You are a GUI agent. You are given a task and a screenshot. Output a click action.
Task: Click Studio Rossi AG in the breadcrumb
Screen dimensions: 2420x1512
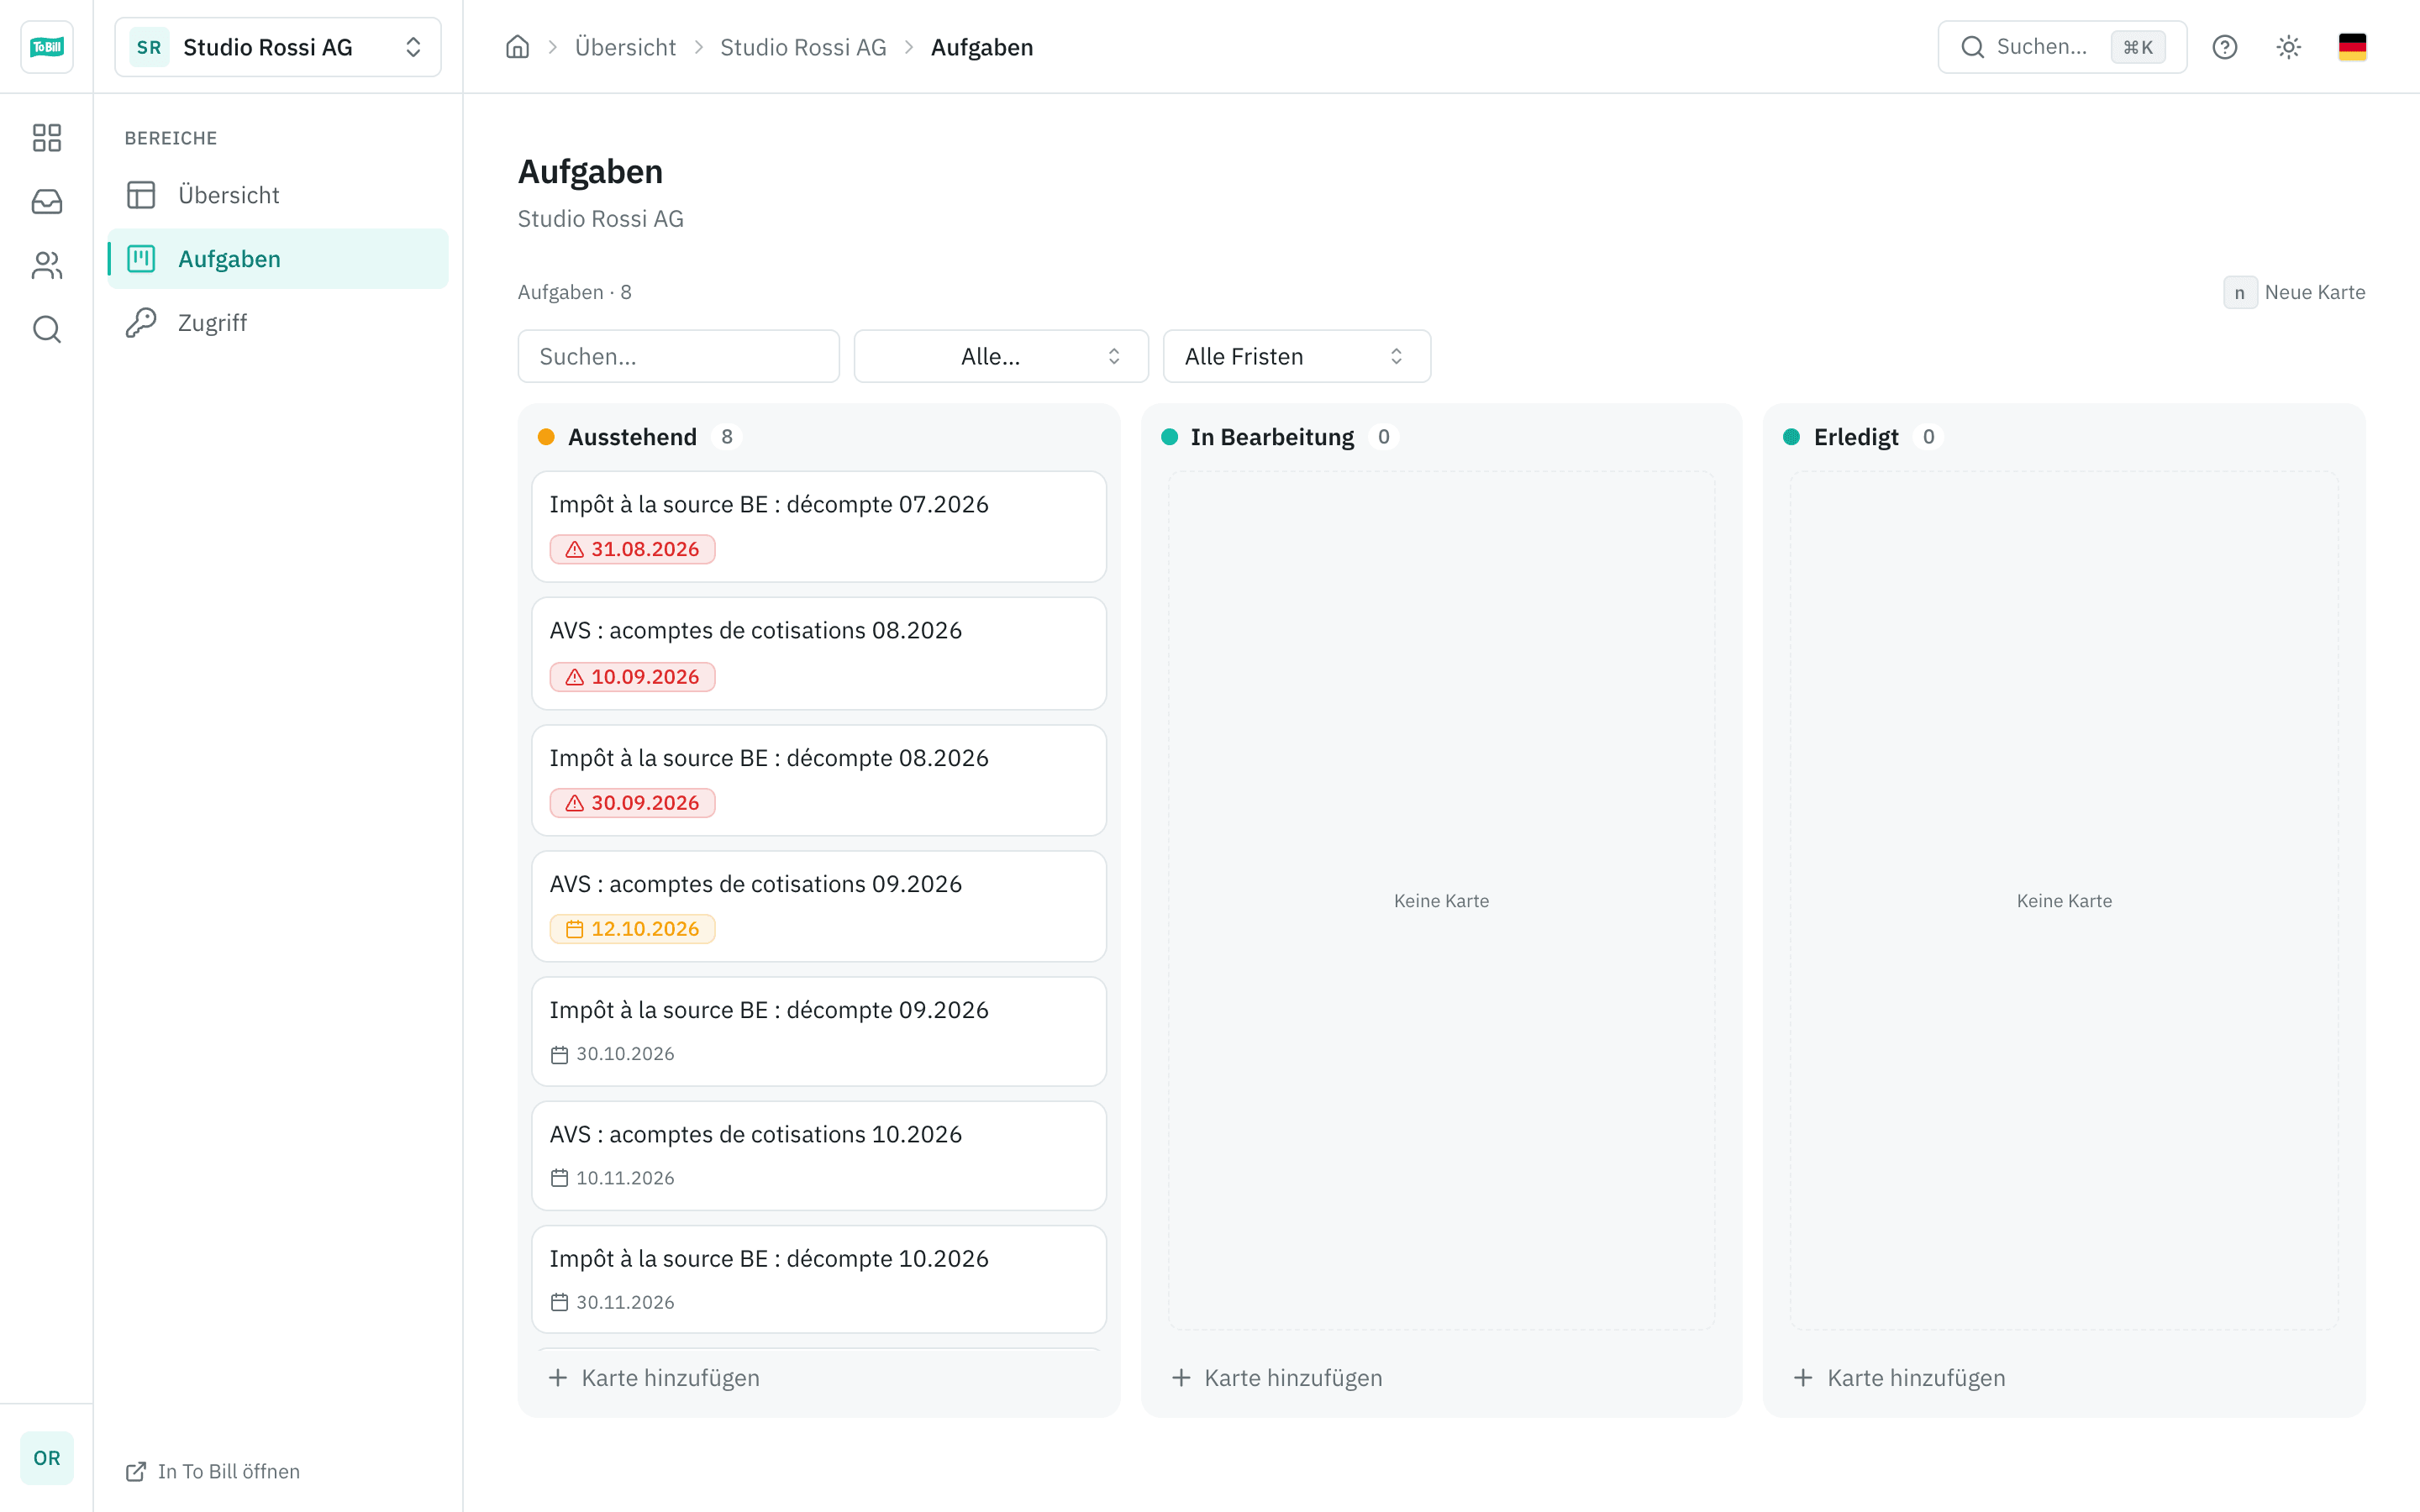tap(803, 47)
